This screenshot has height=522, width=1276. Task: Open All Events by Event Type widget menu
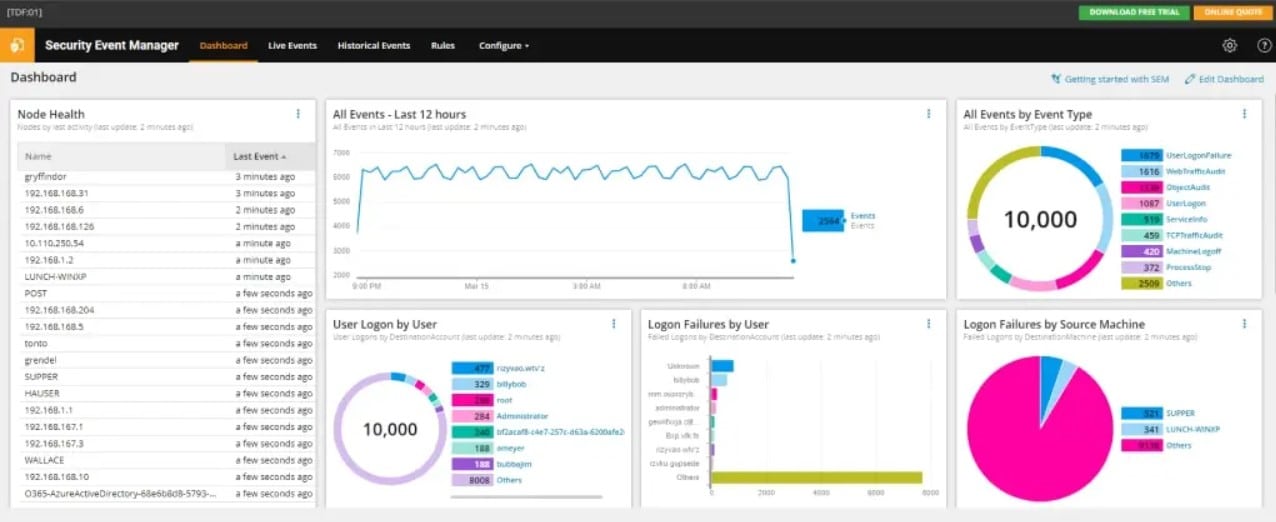(1244, 114)
